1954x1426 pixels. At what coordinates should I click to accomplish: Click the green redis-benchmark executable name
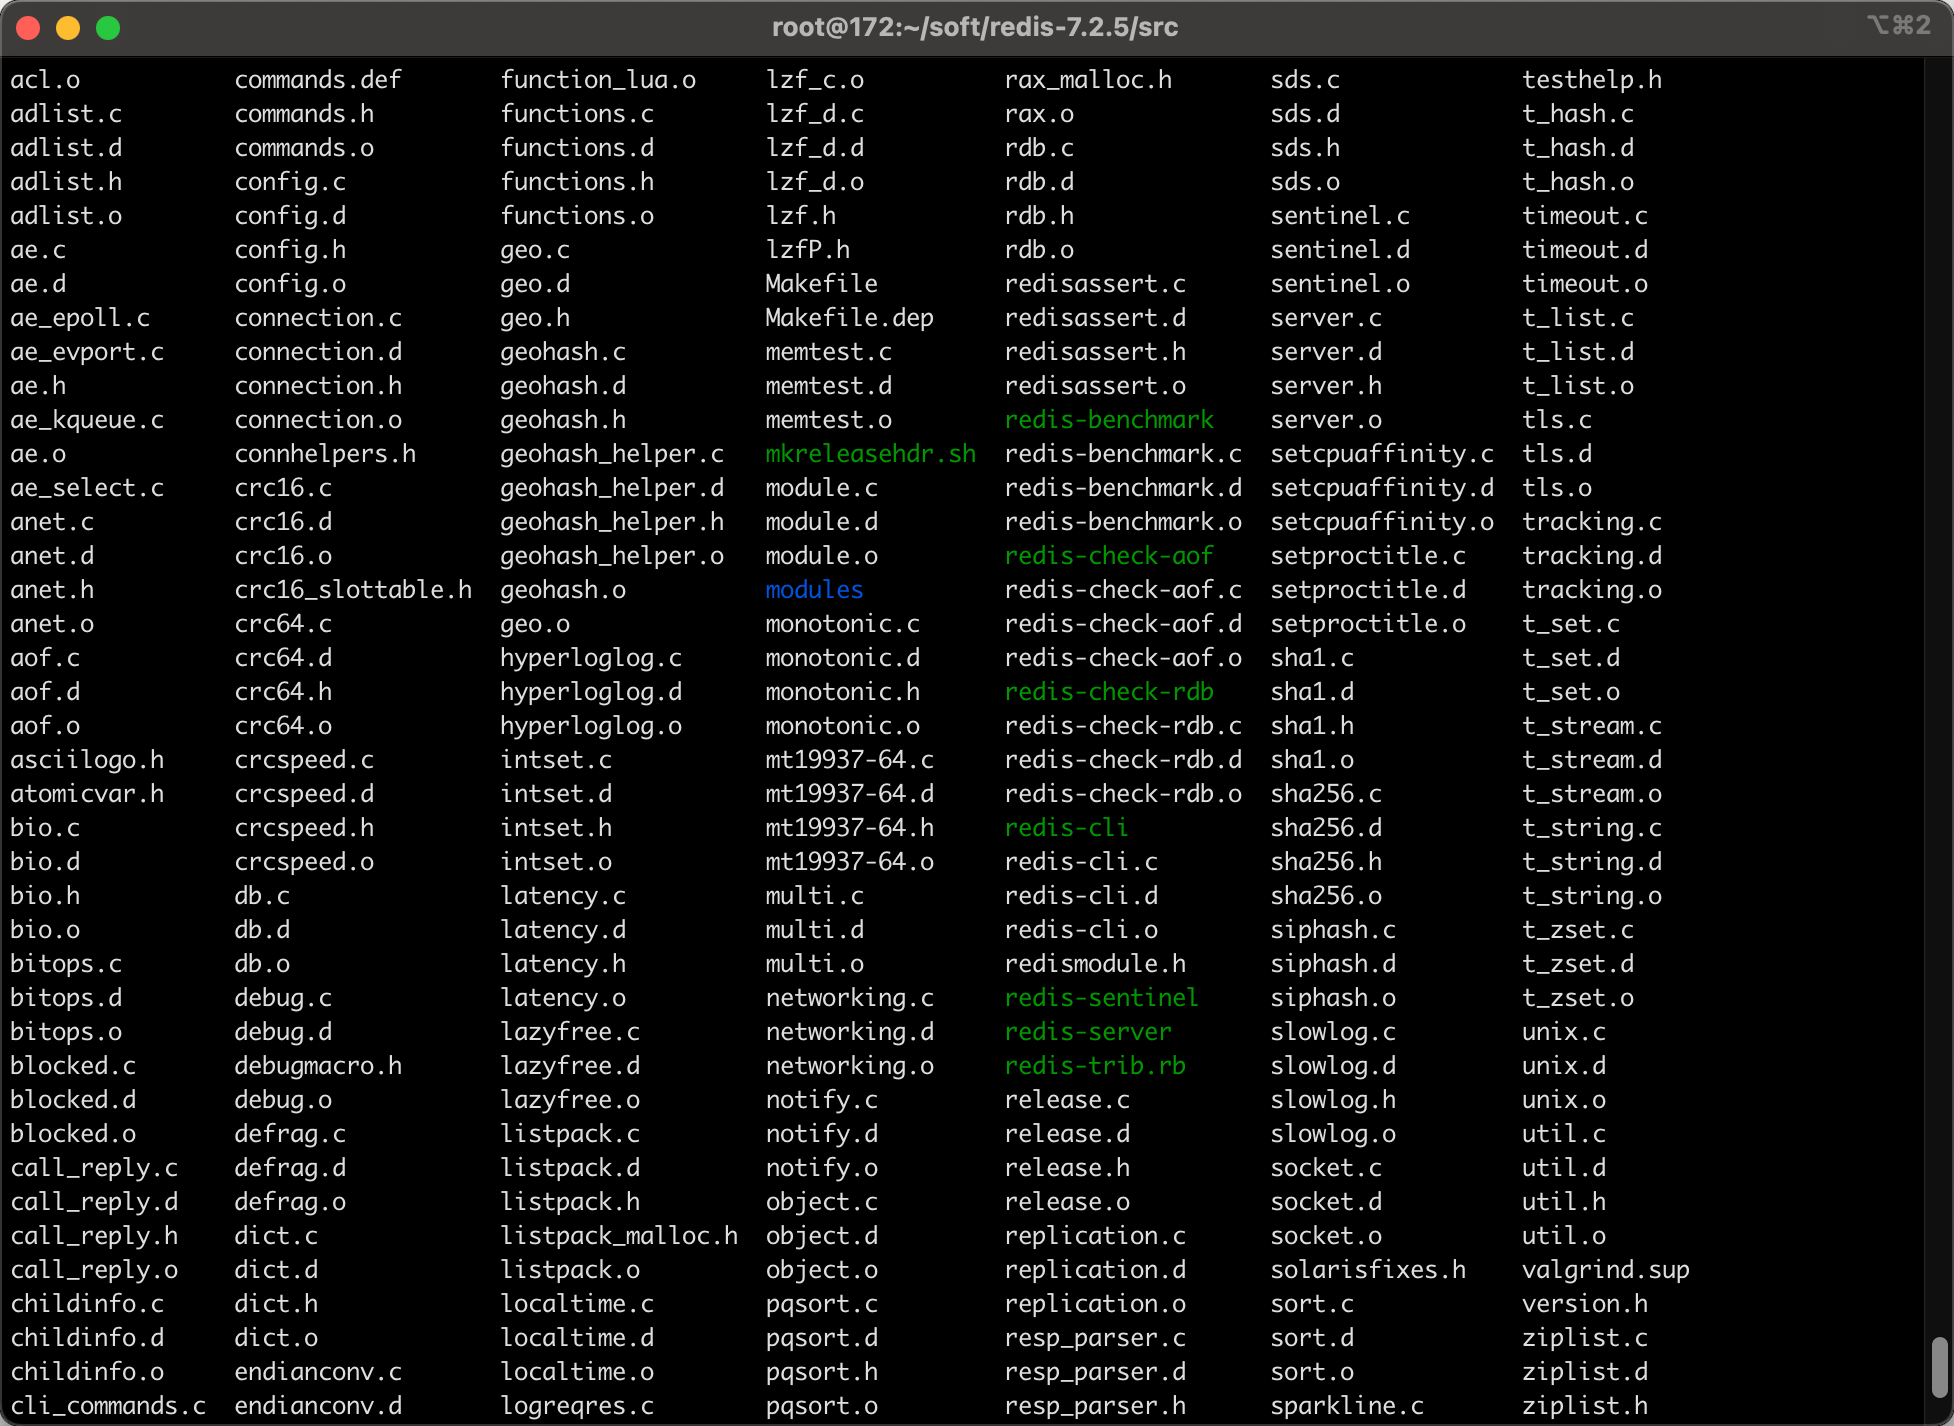[1109, 420]
